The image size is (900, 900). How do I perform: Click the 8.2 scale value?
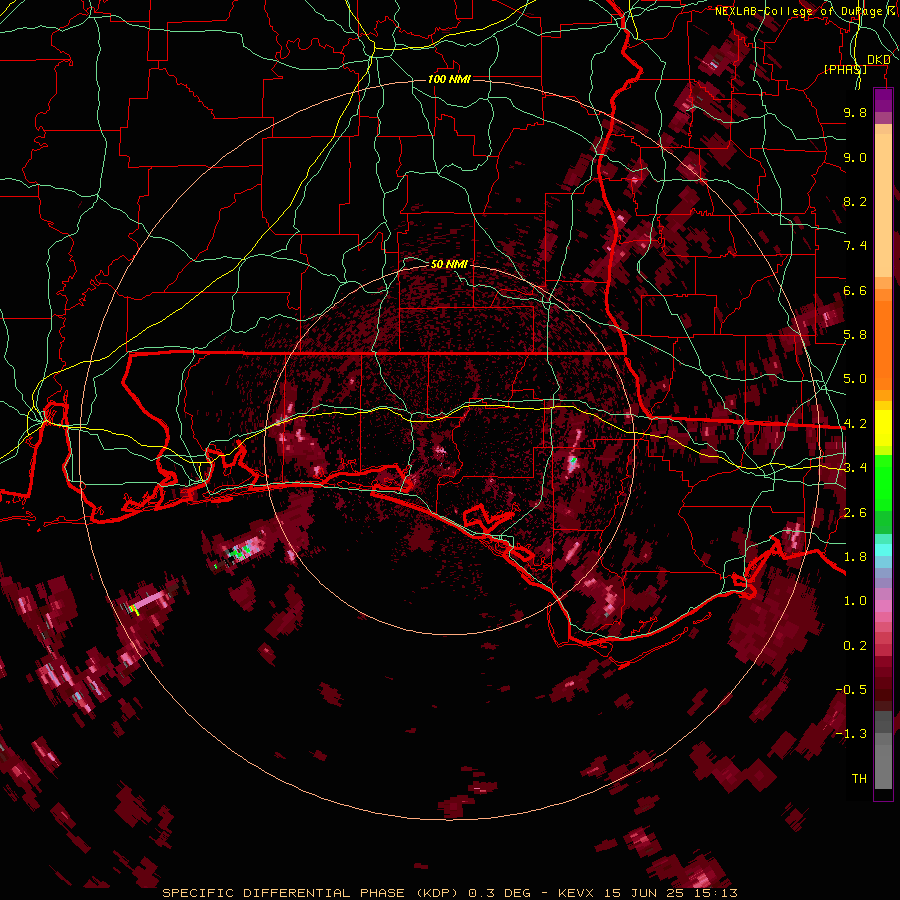(x=855, y=201)
